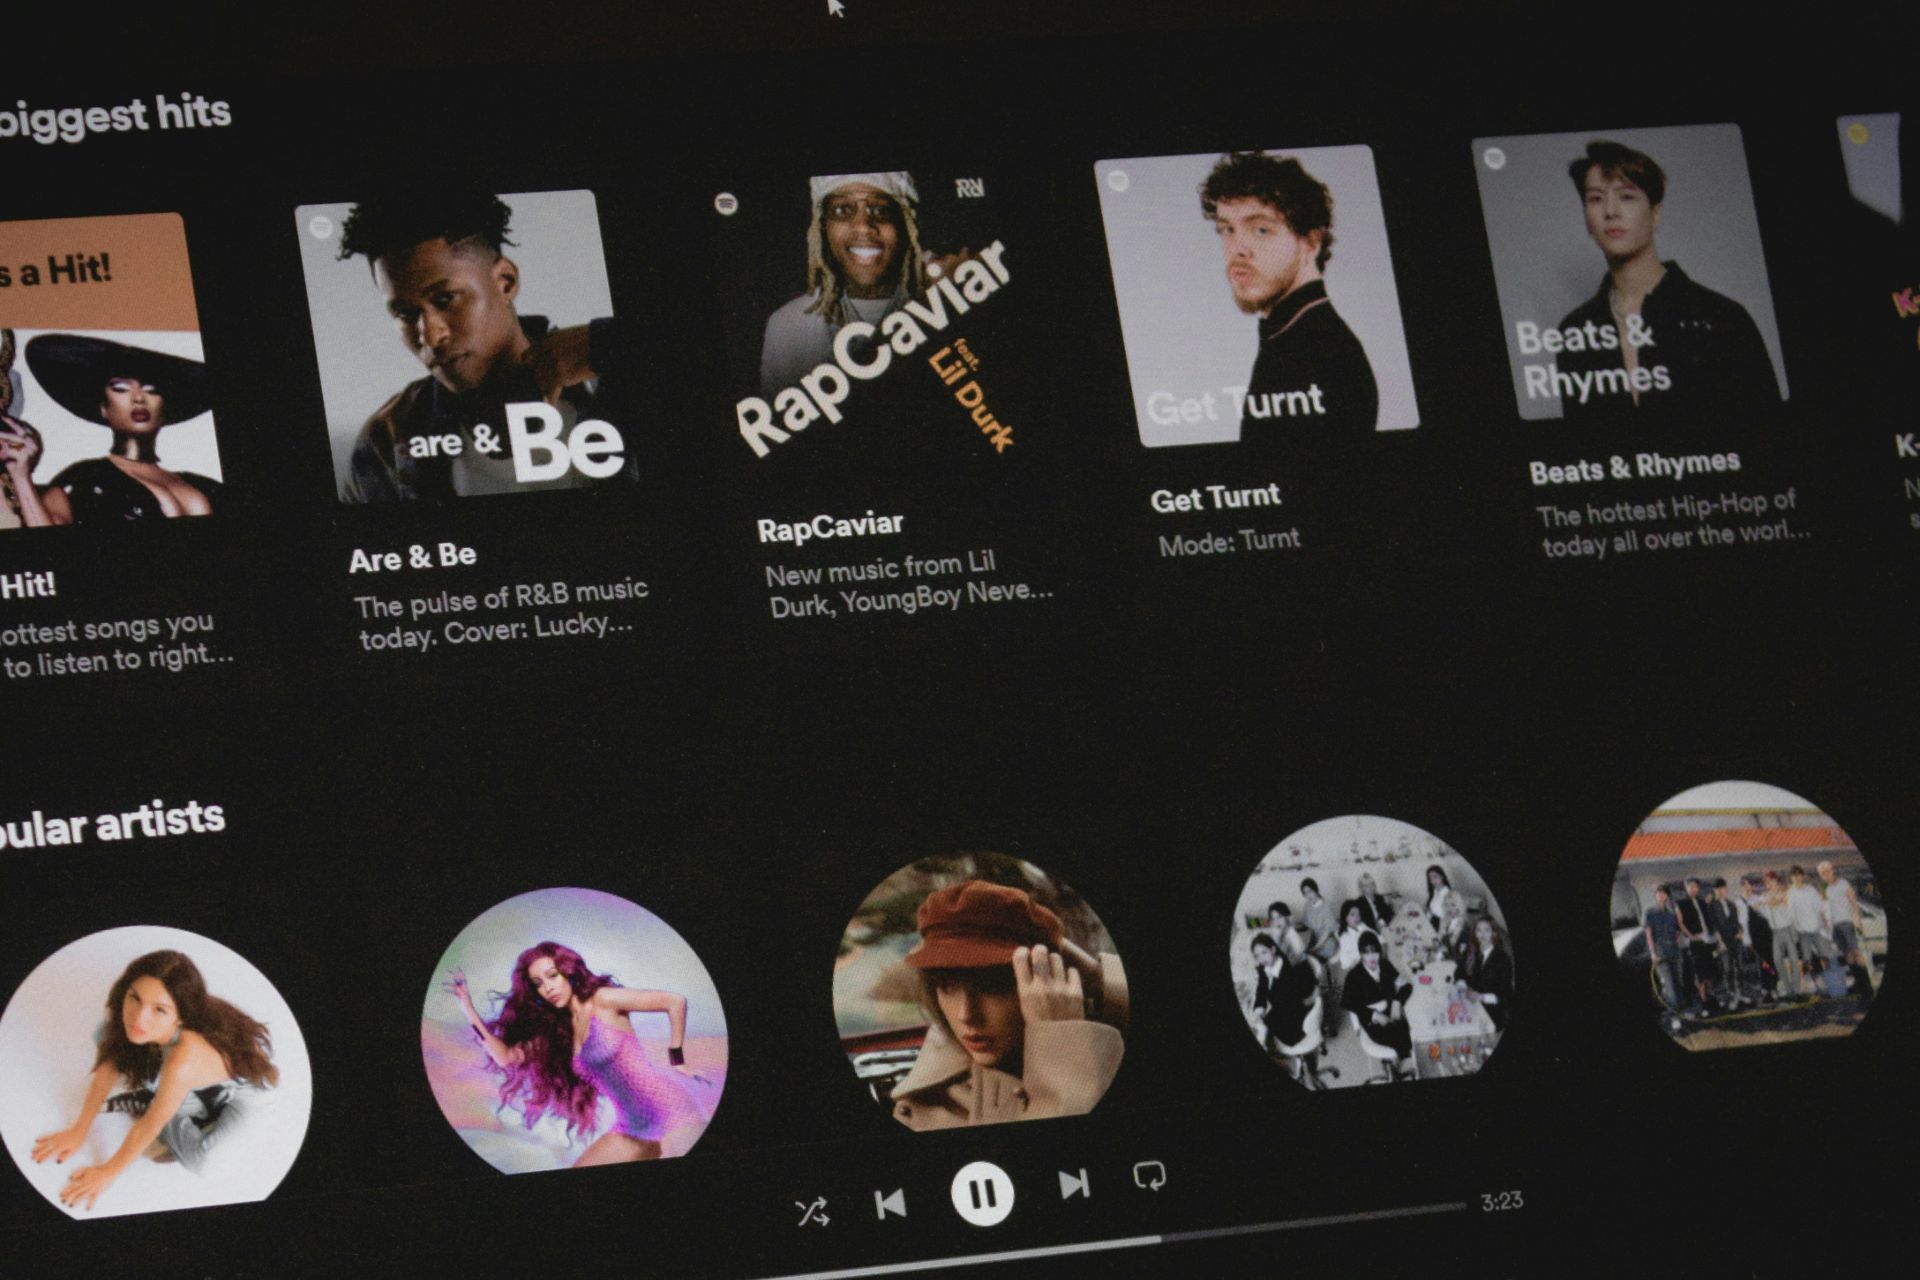Click the 'RapCaviar' playlist title
Viewport: 1920px width, 1280px height.
click(x=830, y=527)
